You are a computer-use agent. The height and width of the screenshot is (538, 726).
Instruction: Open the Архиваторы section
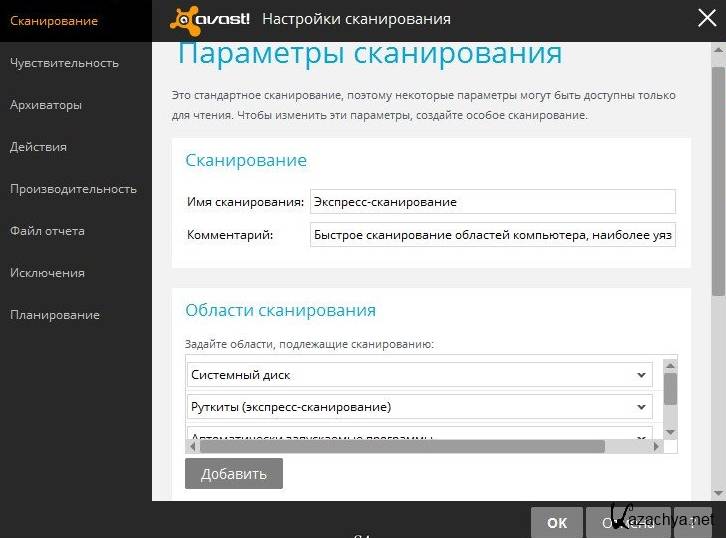click(x=46, y=105)
